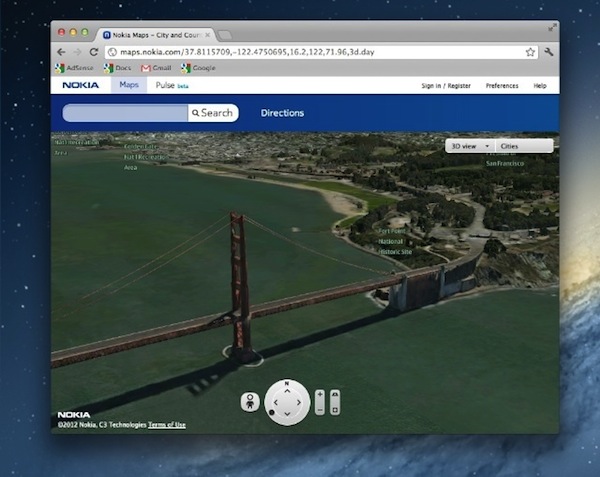
Task: Click the street-level pegman icon
Action: click(250, 402)
